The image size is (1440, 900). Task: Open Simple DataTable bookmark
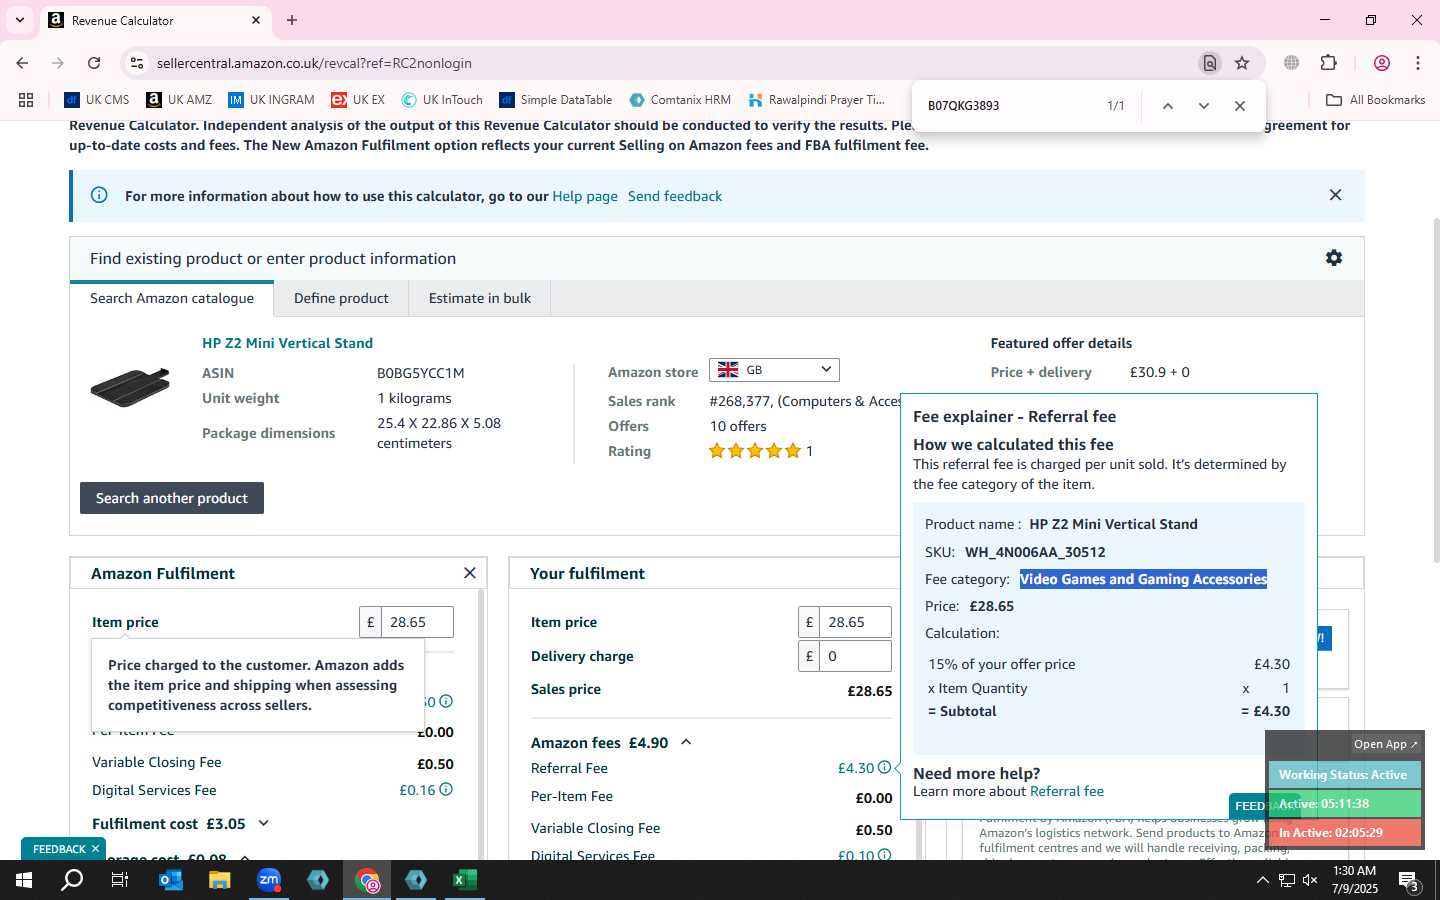556,100
